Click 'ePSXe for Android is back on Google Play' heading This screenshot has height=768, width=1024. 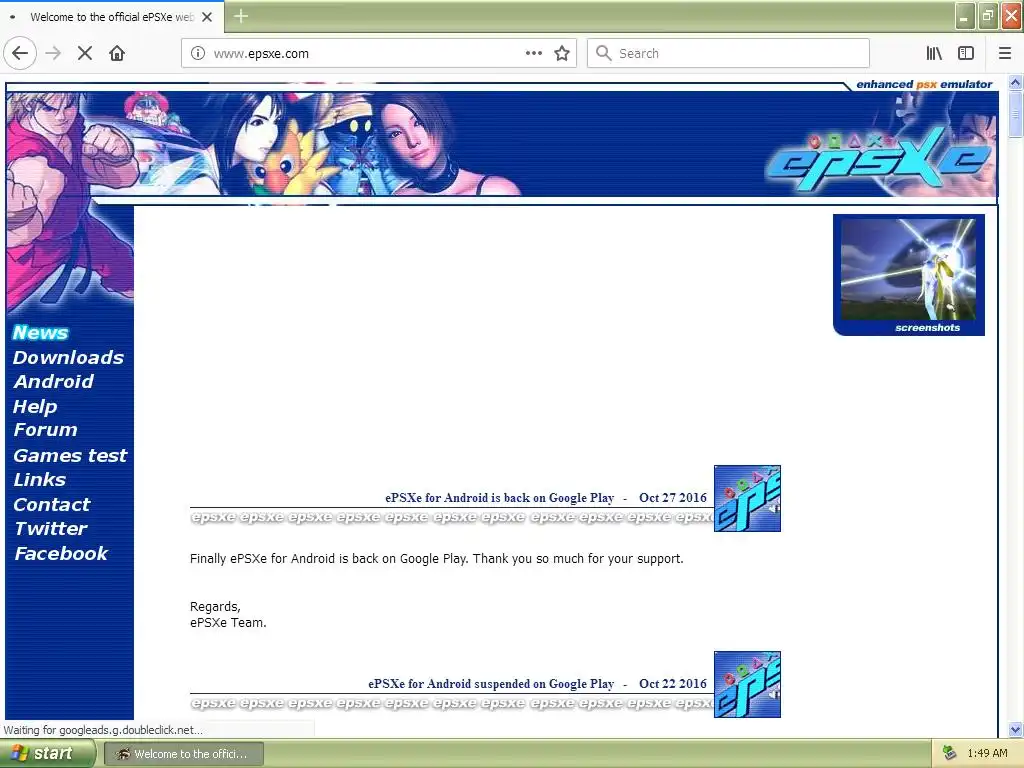click(500, 498)
